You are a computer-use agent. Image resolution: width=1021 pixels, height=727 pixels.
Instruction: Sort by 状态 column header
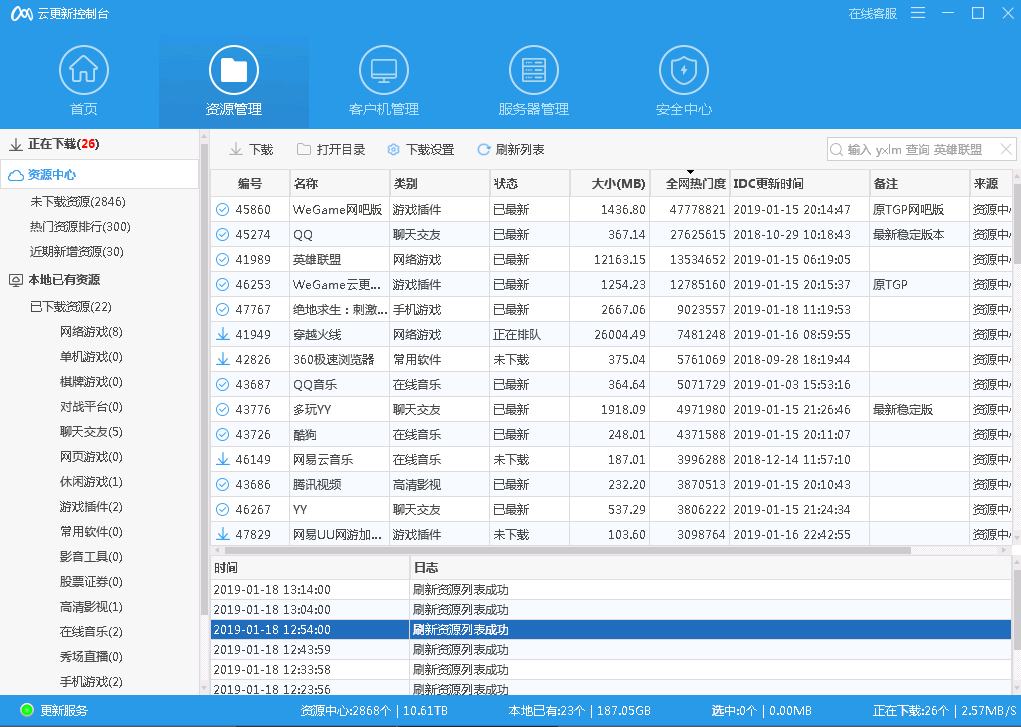pyautogui.click(x=530, y=184)
